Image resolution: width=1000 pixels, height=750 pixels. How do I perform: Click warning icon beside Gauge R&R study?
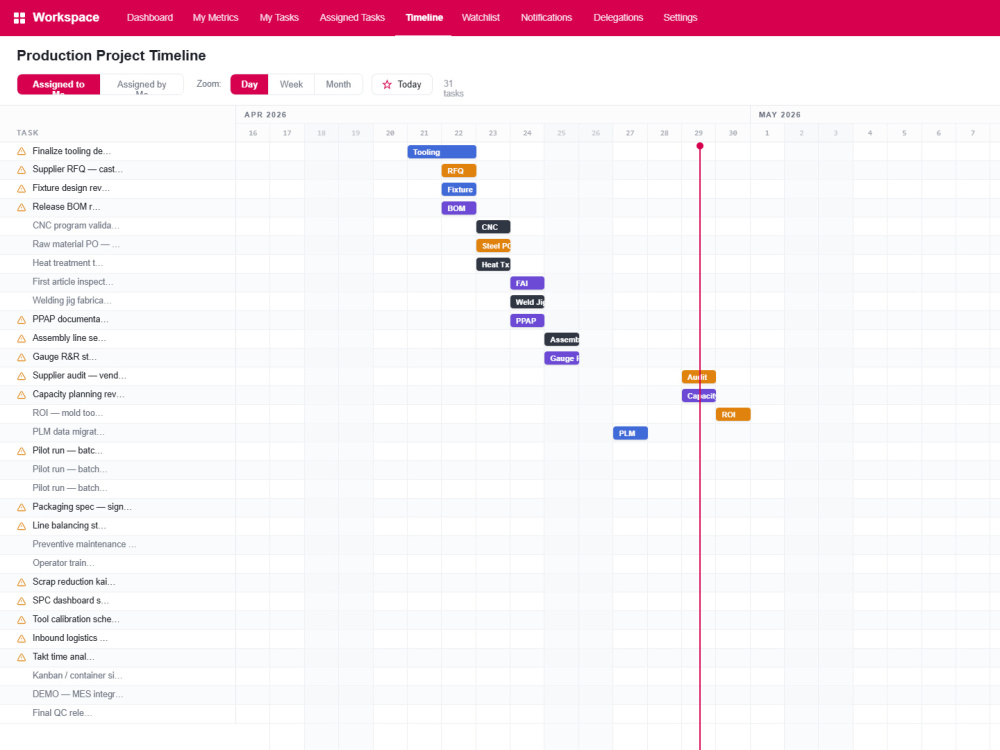point(21,357)
